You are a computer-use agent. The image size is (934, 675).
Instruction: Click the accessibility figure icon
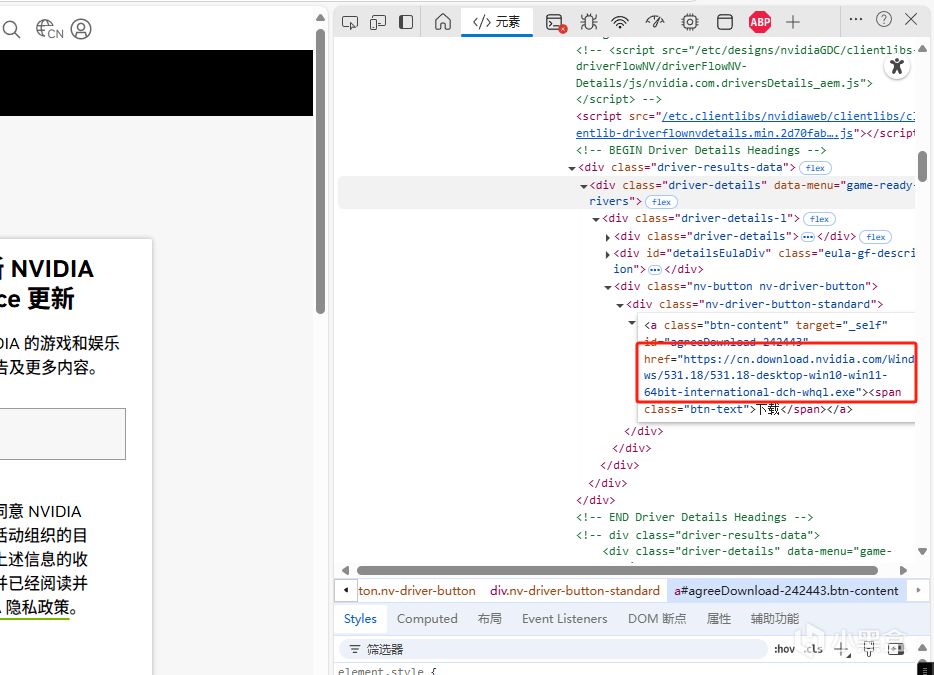click(x=897, y=66)
